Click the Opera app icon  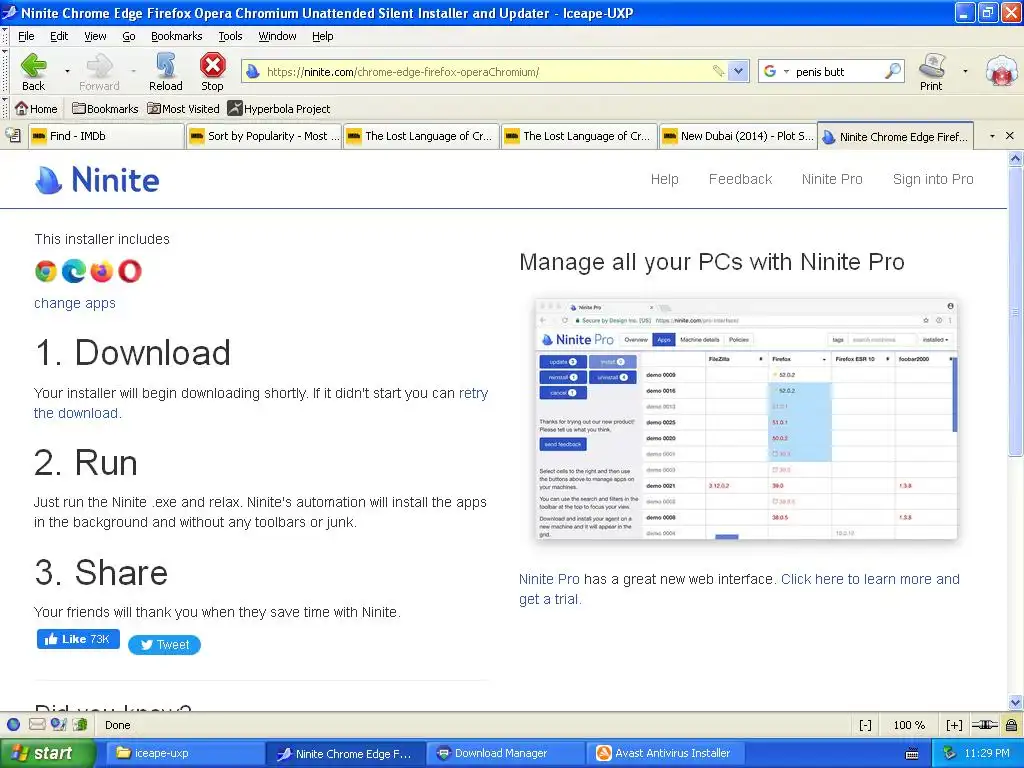129,270
